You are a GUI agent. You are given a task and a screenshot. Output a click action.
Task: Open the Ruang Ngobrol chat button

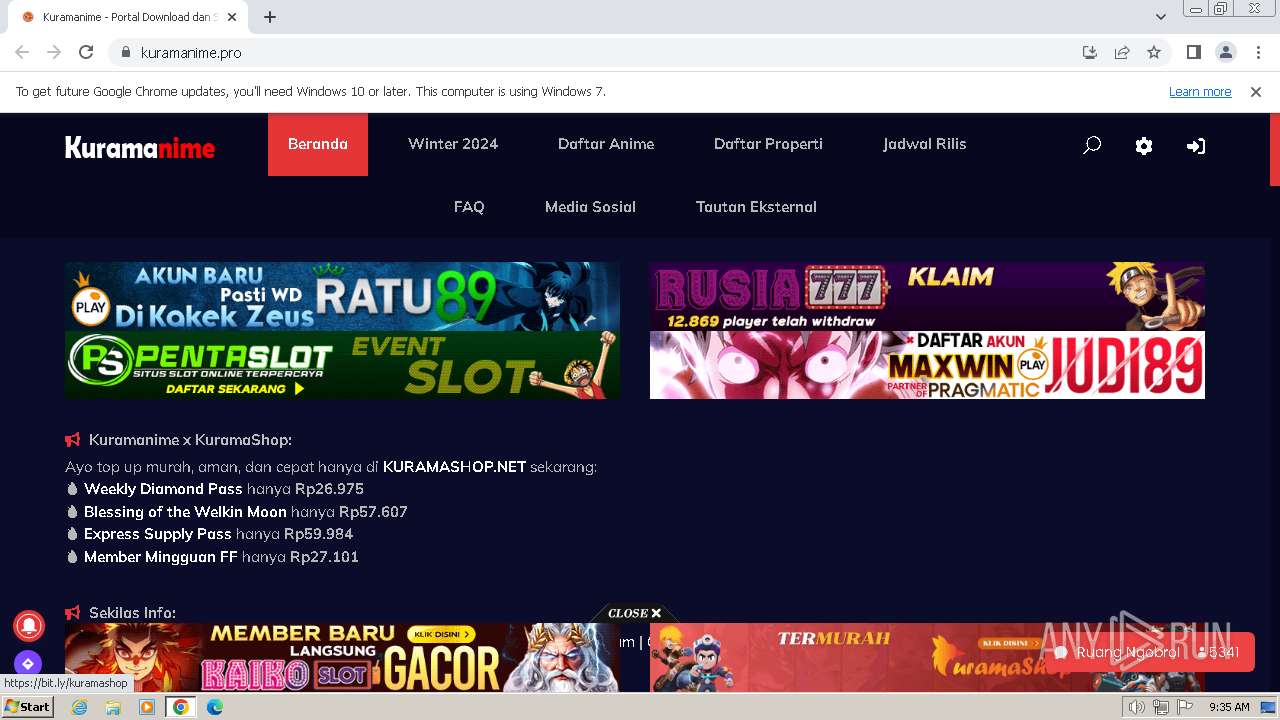click(1149, 652)
